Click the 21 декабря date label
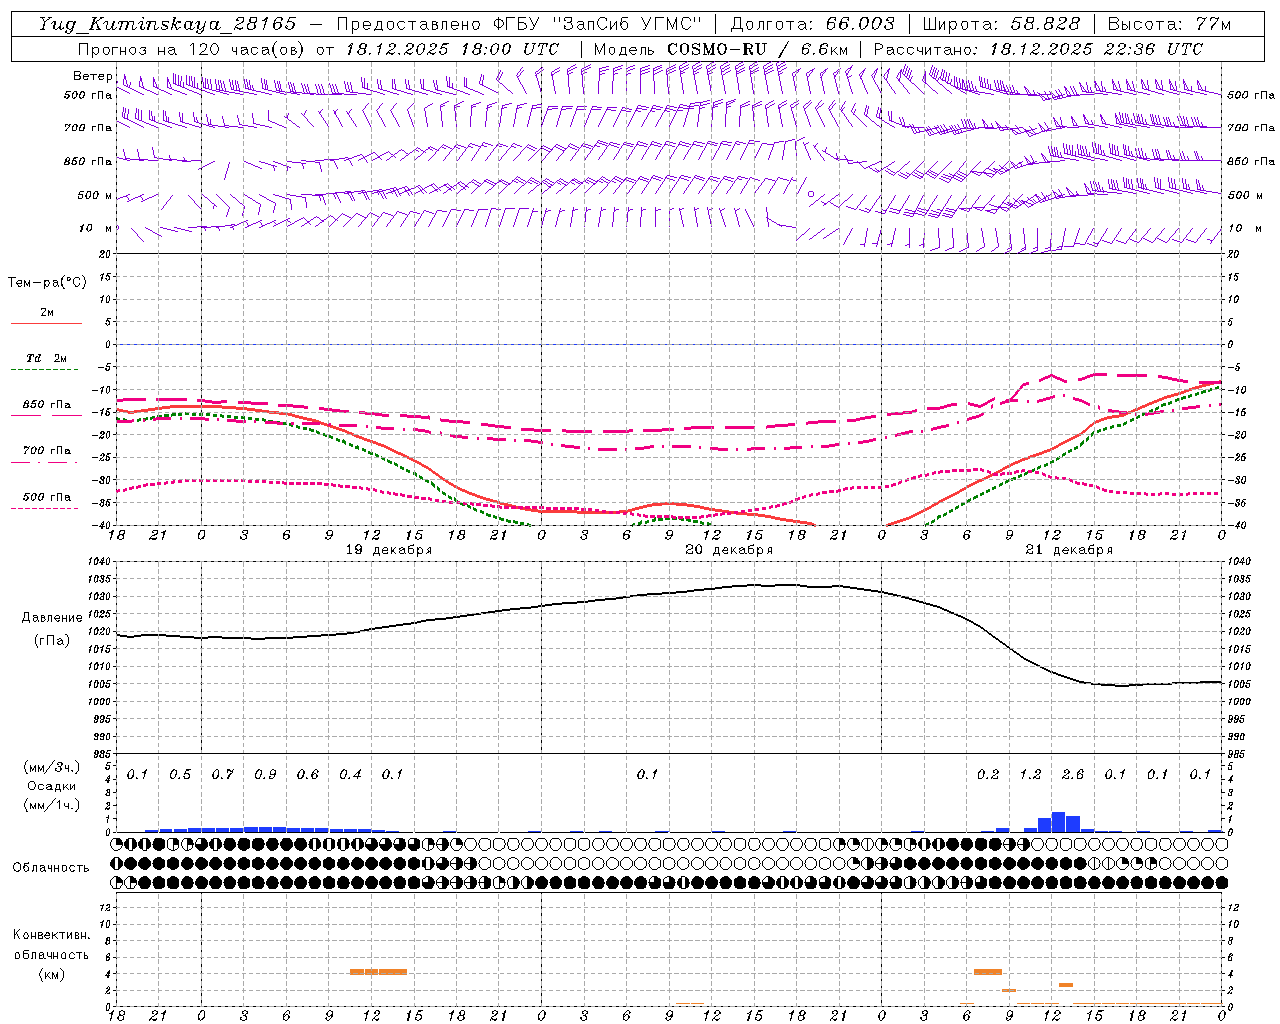The image size is (1280, 1024). point(1069,550)
